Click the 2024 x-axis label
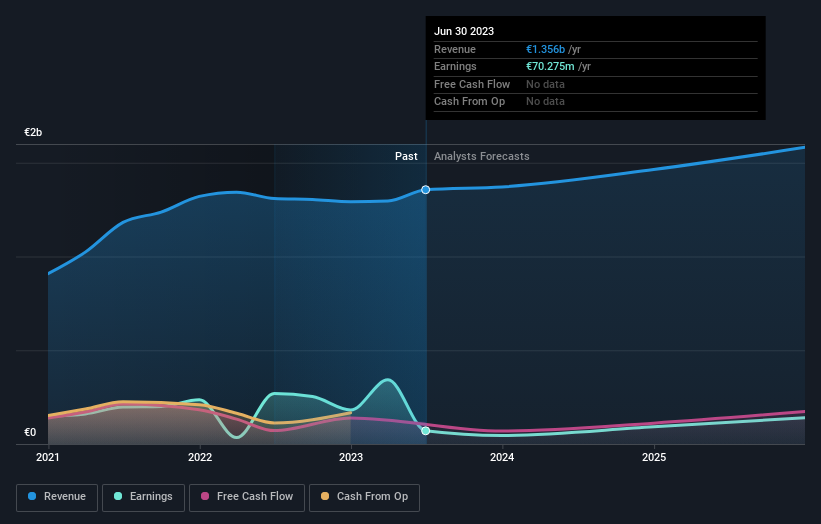Screen dimensions: 821x524 [x=502, y=458]
